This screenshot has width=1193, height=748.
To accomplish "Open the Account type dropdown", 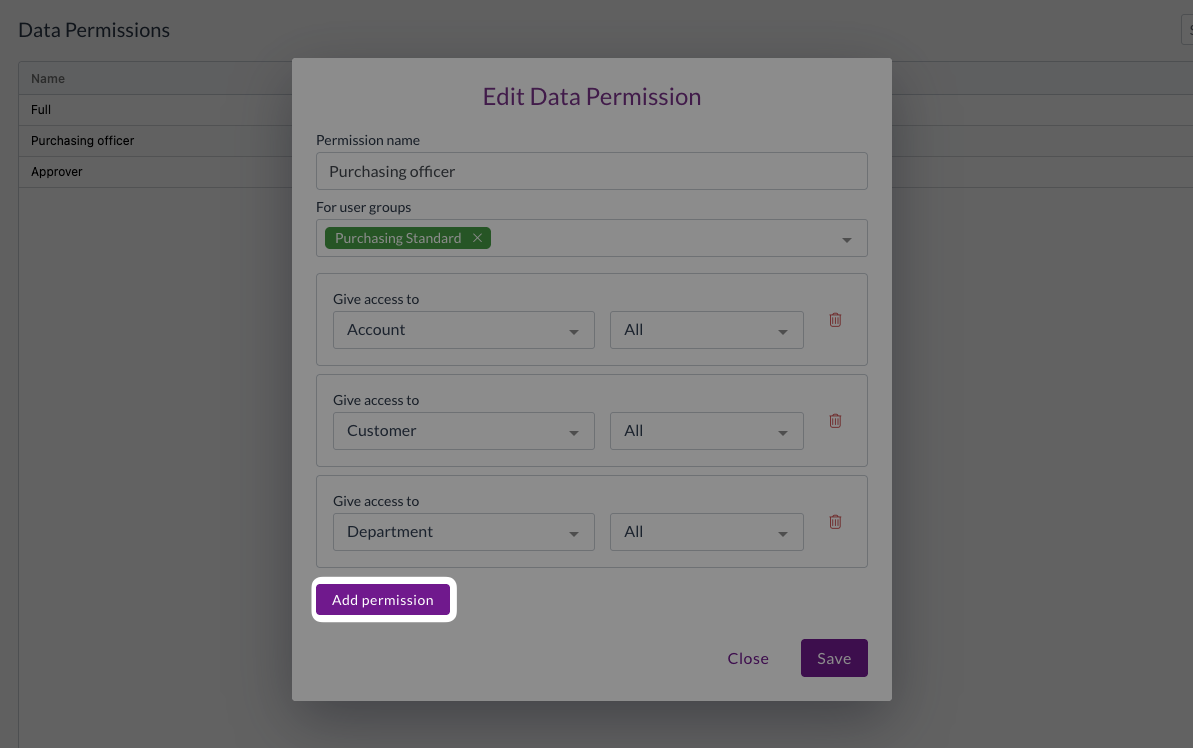I will pyautogui.click(x=463, y=330).
